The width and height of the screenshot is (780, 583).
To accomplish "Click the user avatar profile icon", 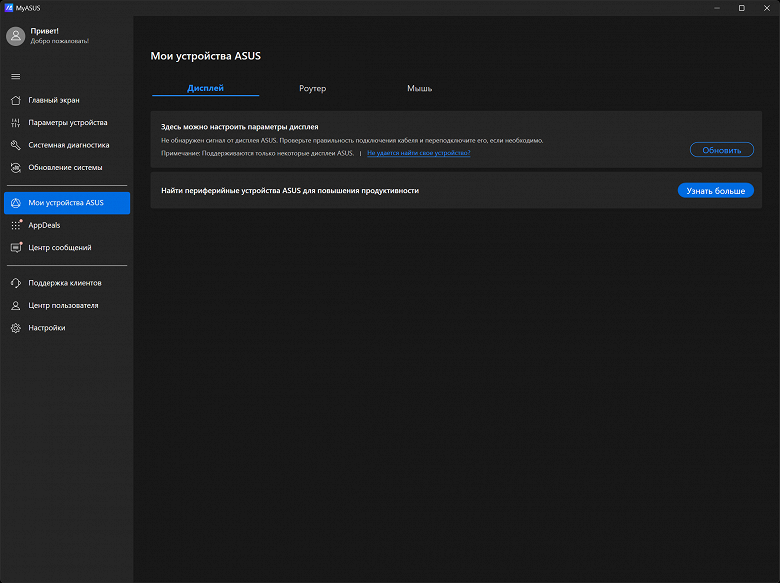I will 15,36.
